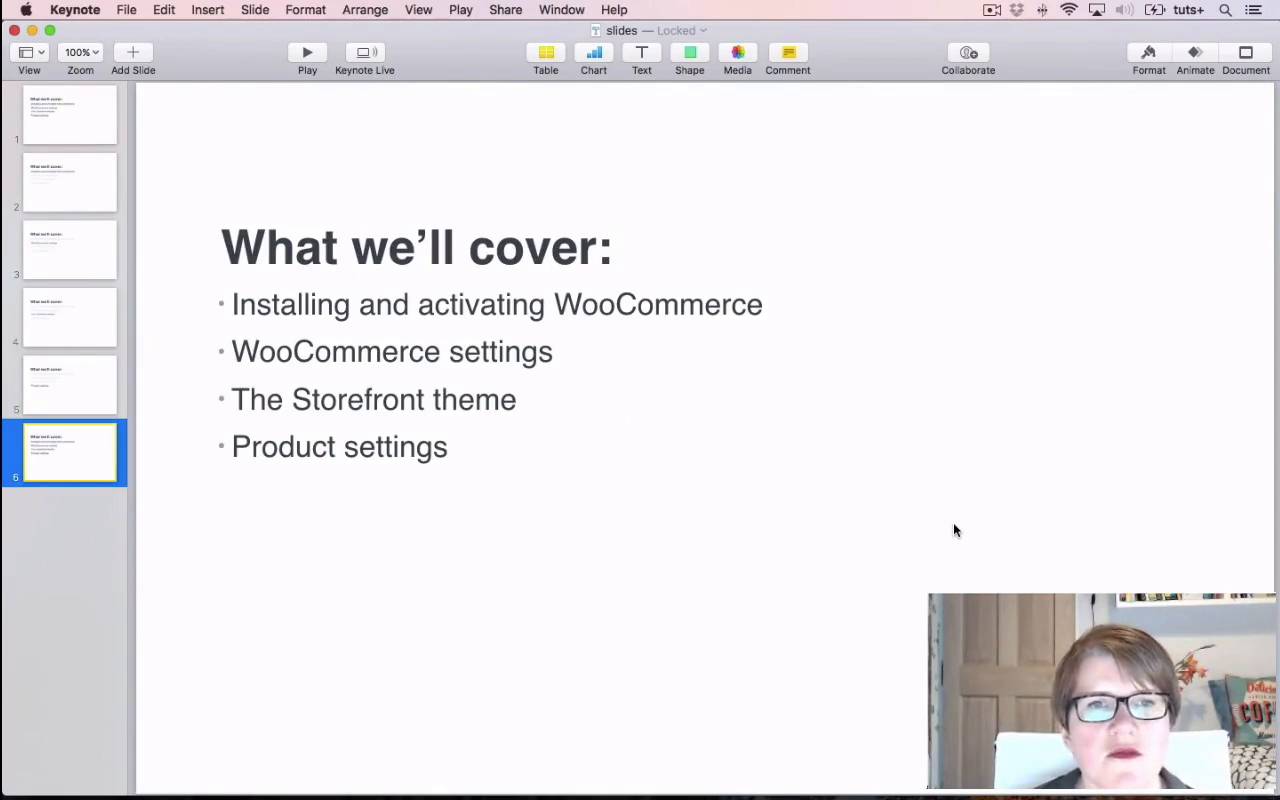Click 'Installing and activating WooCommerce' bullet
1280x800 pixels.
coord(497,305)
